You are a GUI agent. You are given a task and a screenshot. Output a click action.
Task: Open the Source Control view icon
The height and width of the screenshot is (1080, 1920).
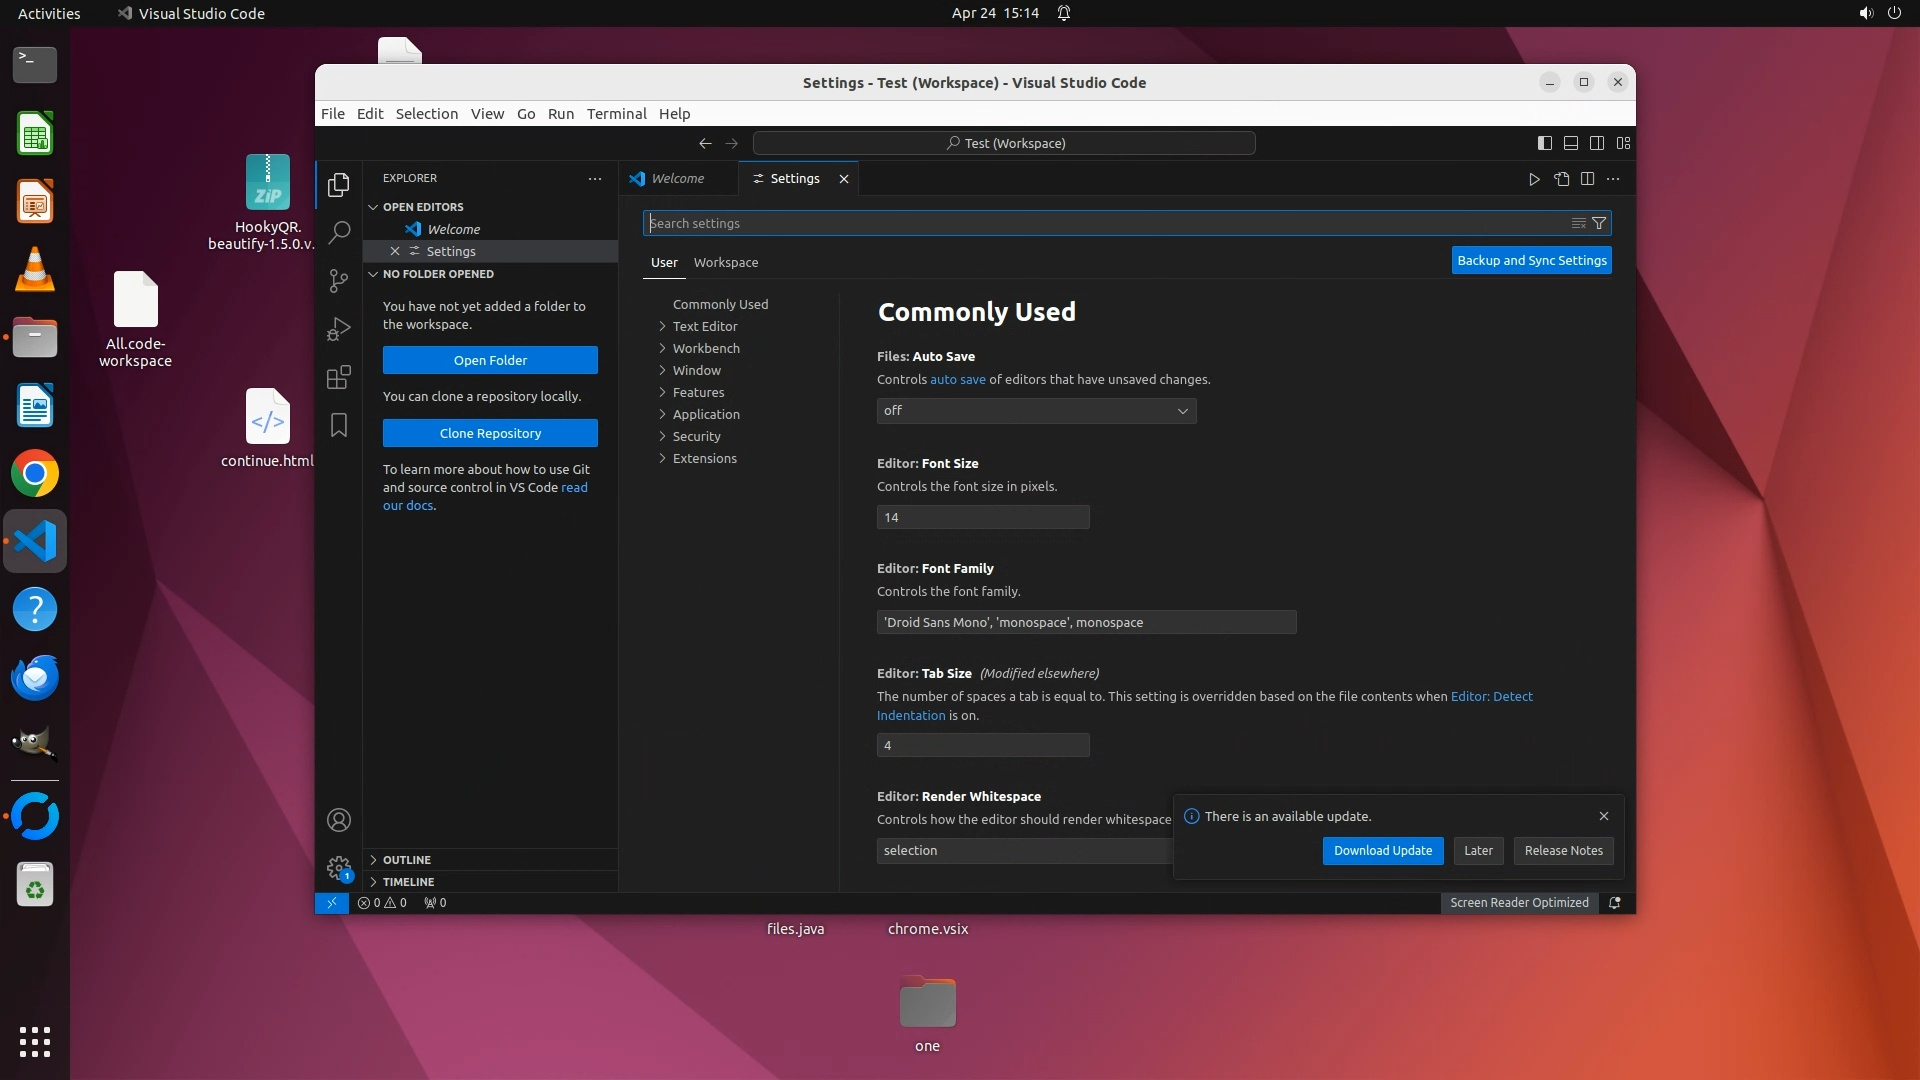[x=339, y=281]
